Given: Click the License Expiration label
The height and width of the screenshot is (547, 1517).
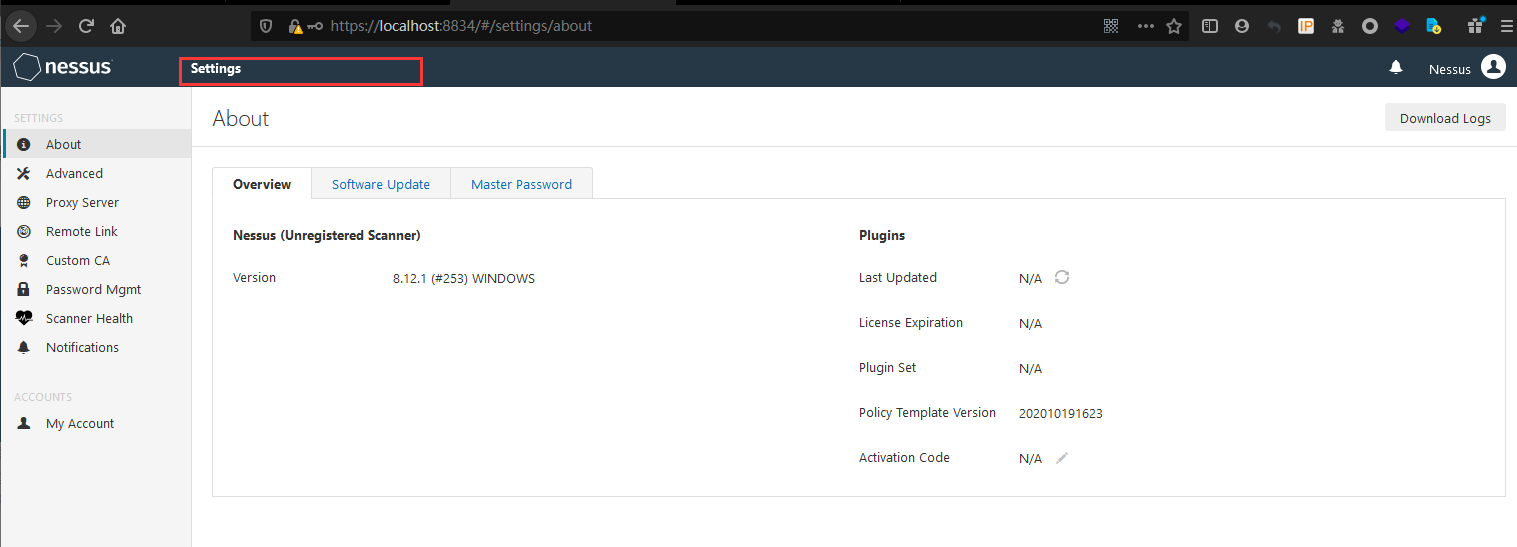Looking at the screenshot, I should [911, 323].
